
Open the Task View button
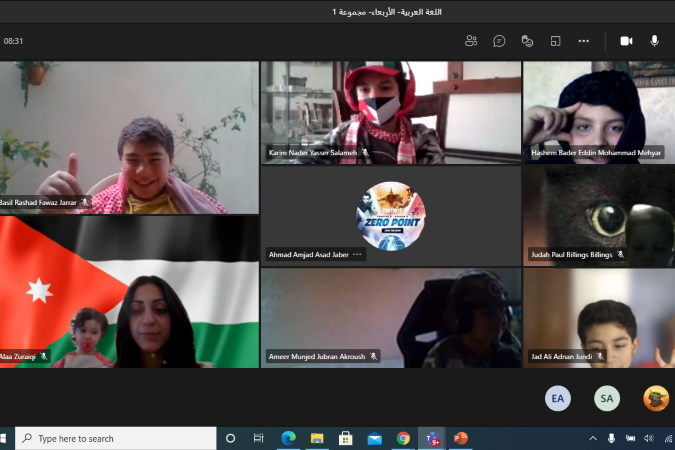click(x=259, y=438)
